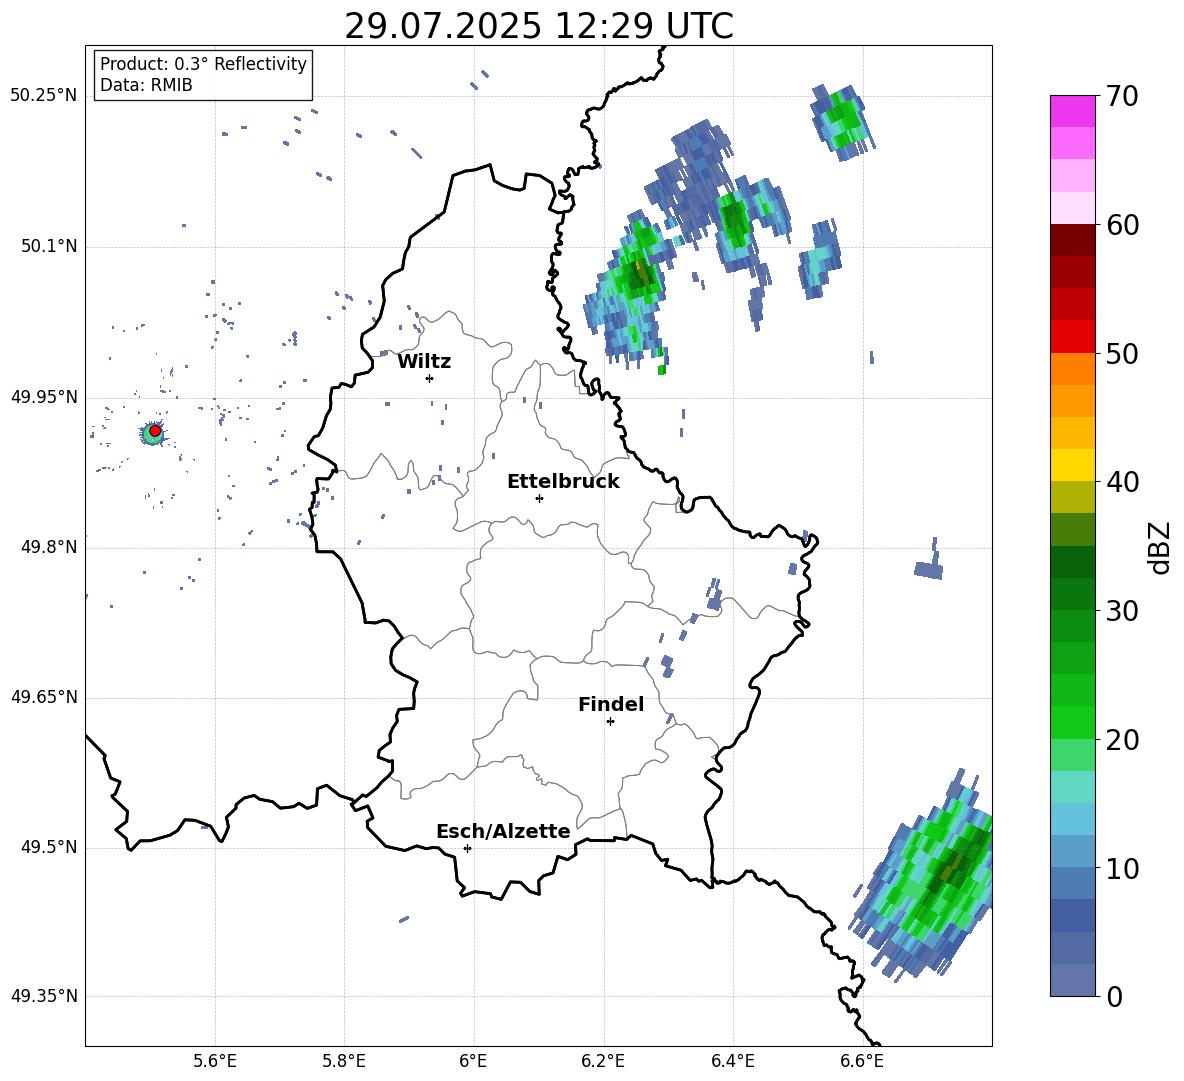Click the 5.6°E longitude label
The image size is (1184, 1081).
click(215, 1061)
